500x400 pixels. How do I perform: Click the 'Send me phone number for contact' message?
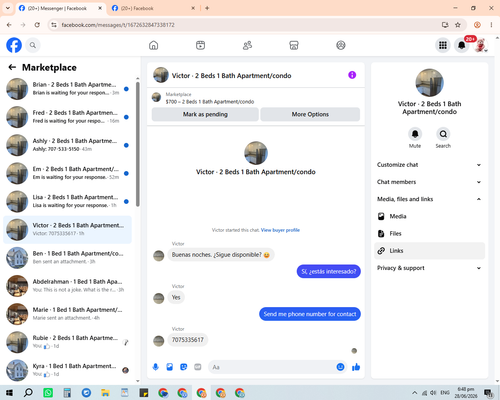(310, 314)
